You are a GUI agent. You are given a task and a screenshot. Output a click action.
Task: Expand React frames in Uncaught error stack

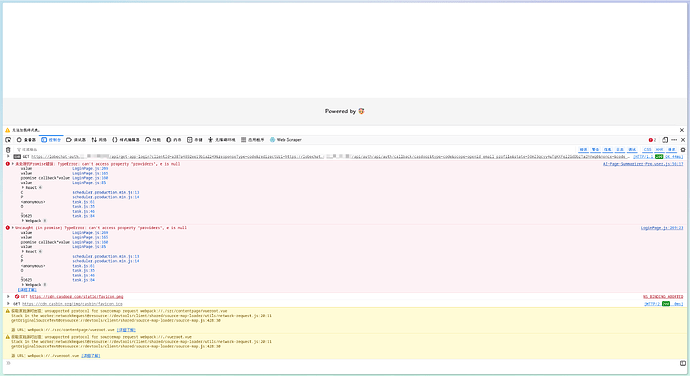coord(23,251)
